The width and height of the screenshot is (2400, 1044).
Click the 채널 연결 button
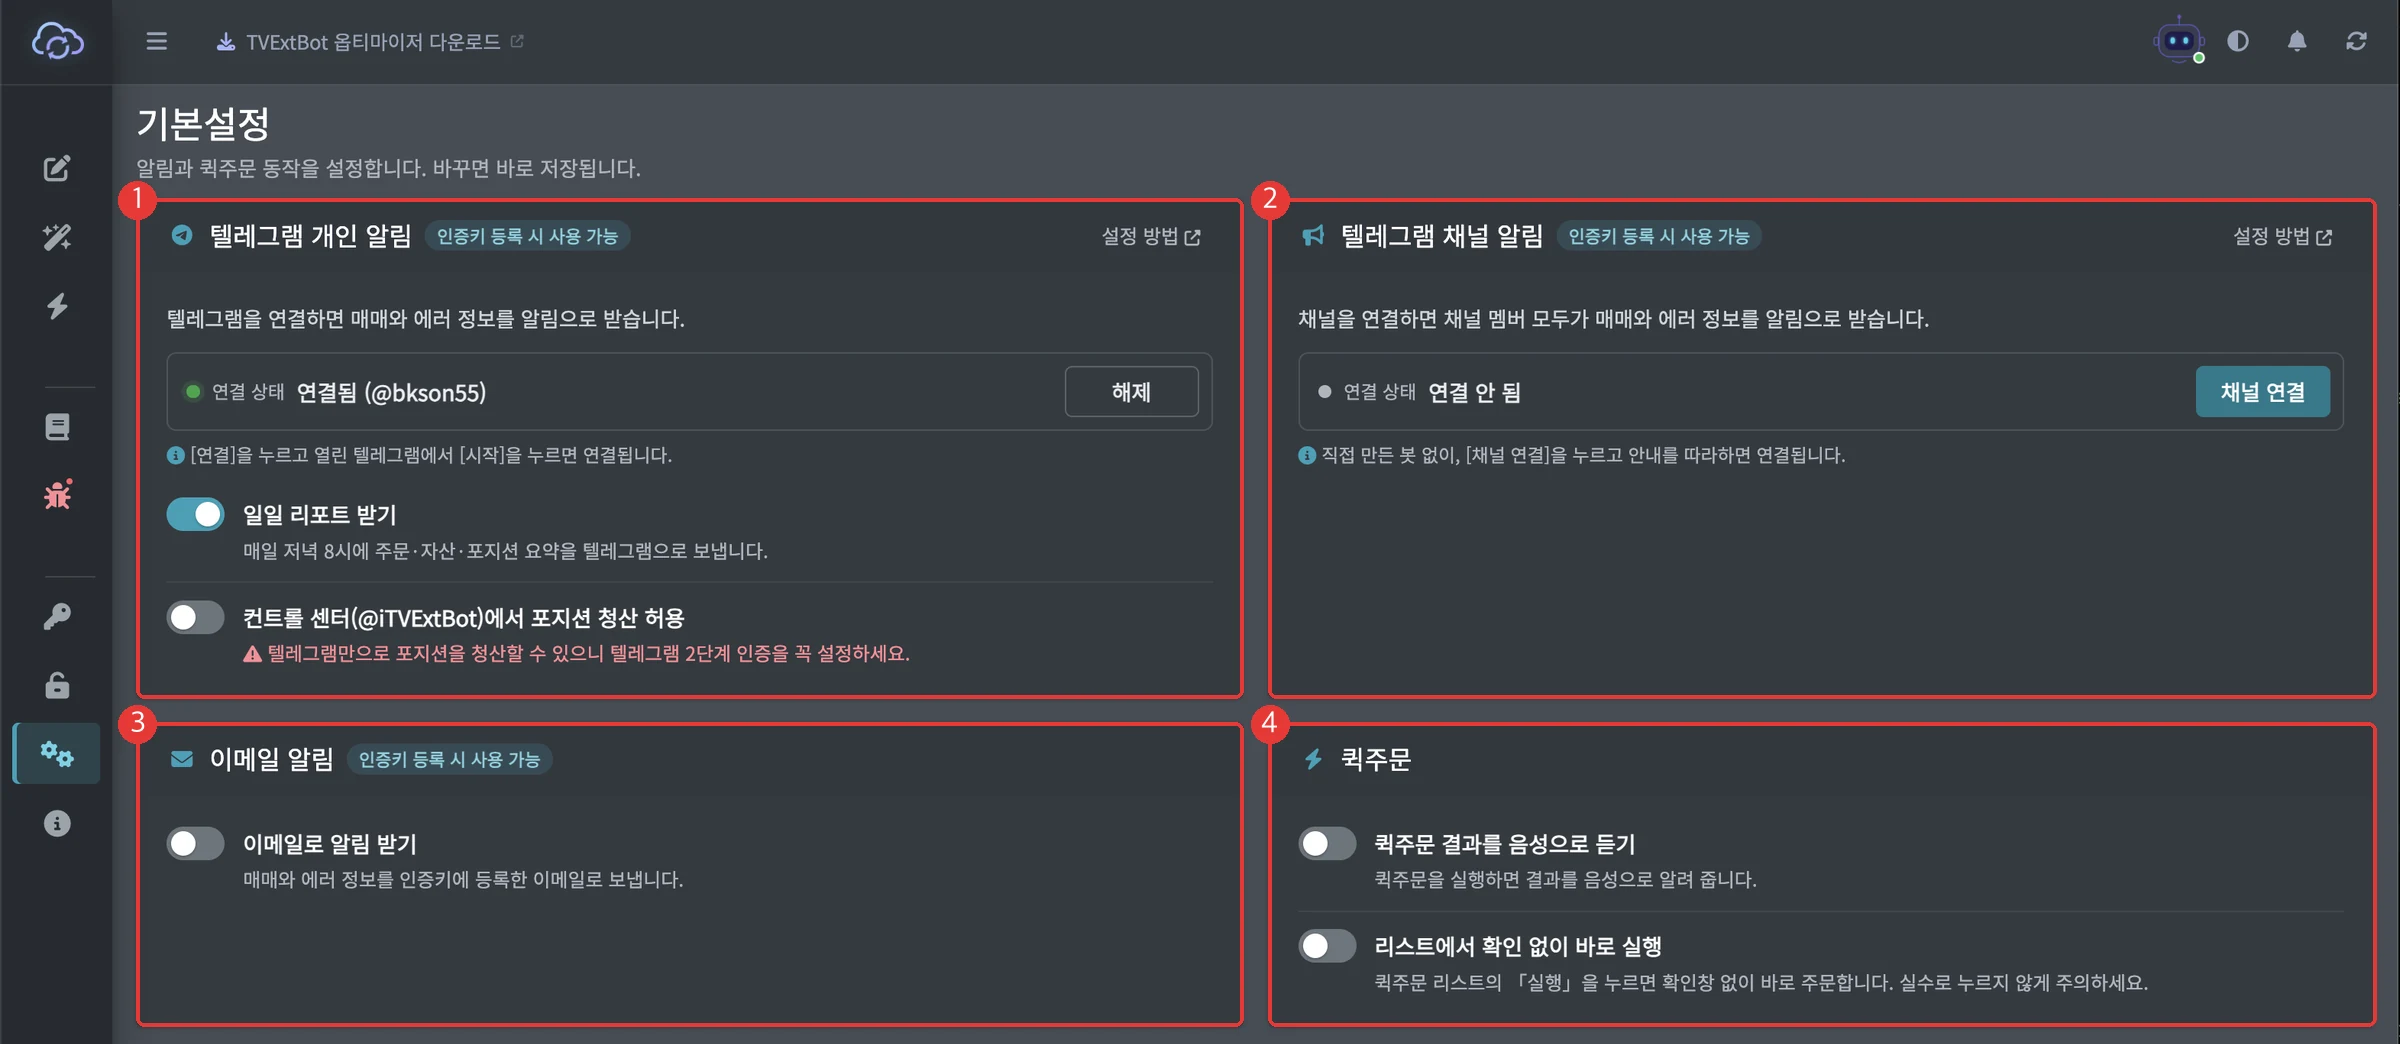2262,391
